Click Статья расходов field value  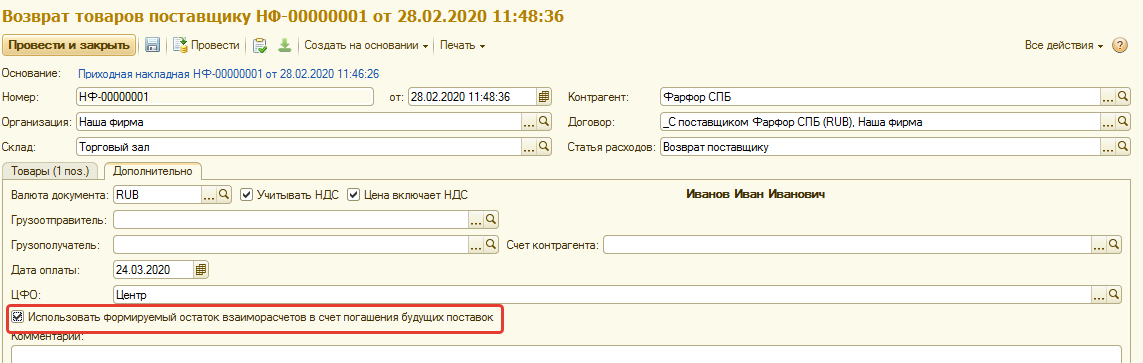pyautogui.click(x=880, y=147)
